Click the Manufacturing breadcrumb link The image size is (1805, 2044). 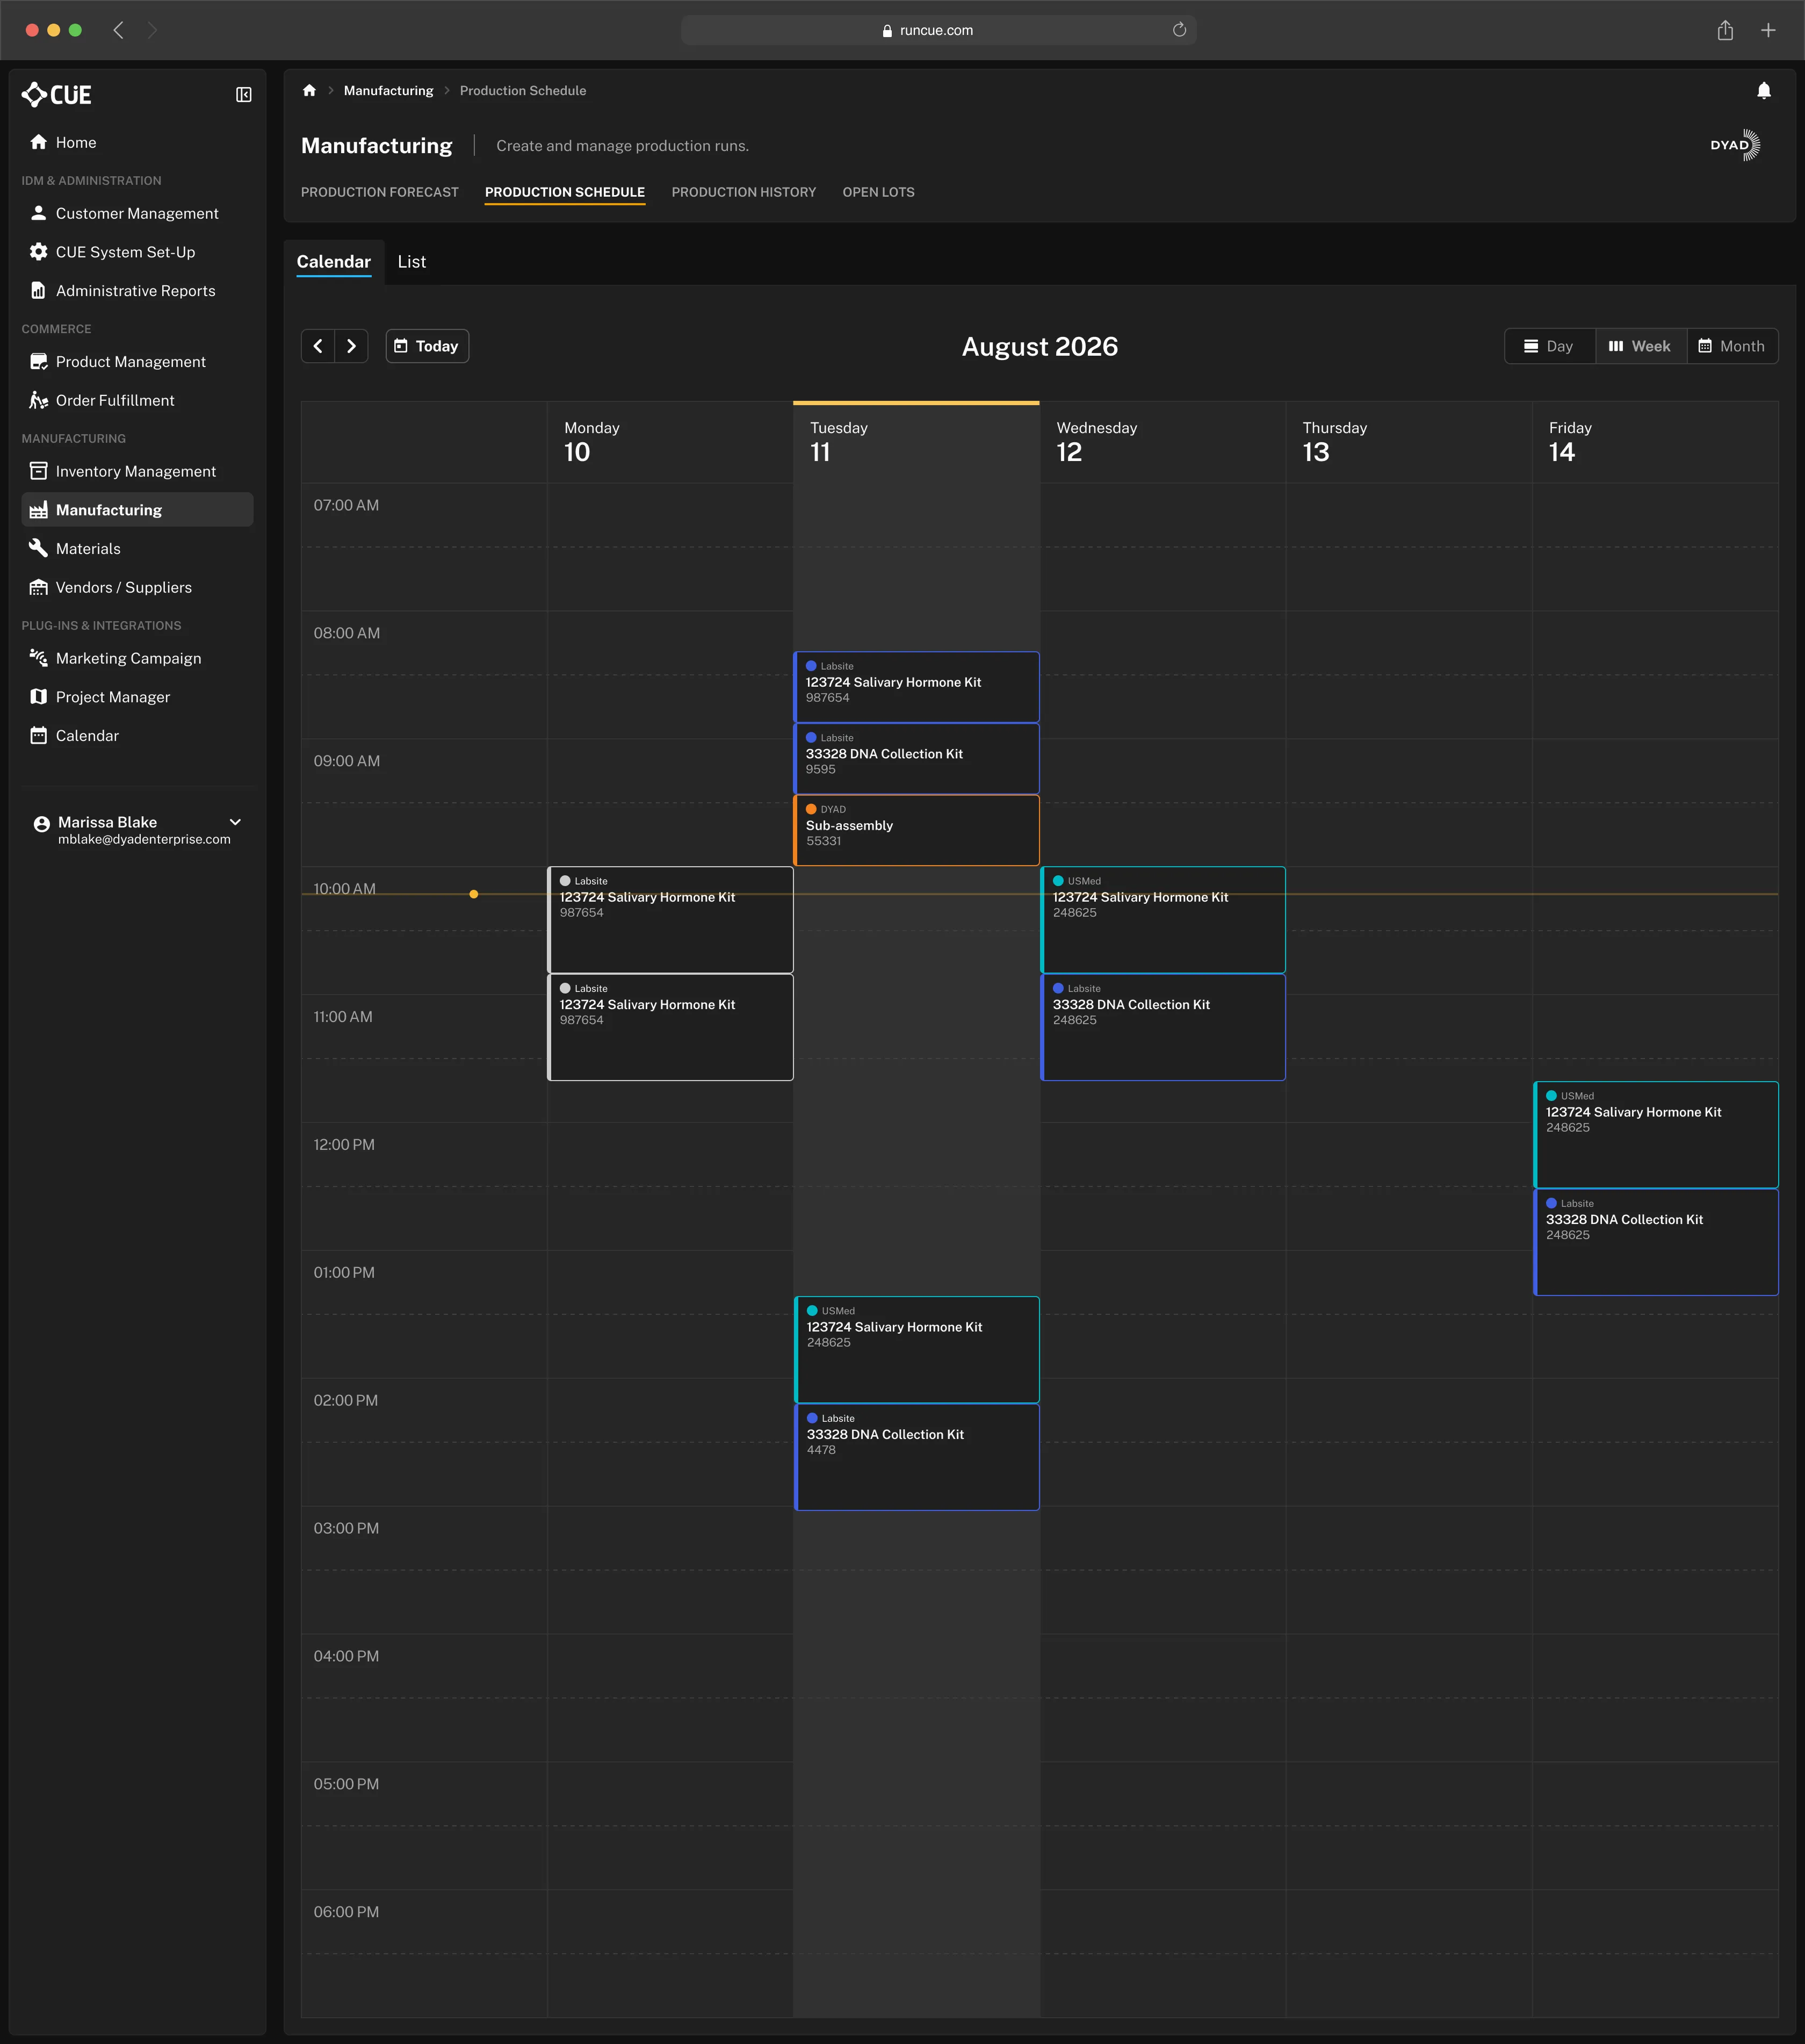point(389,90)
